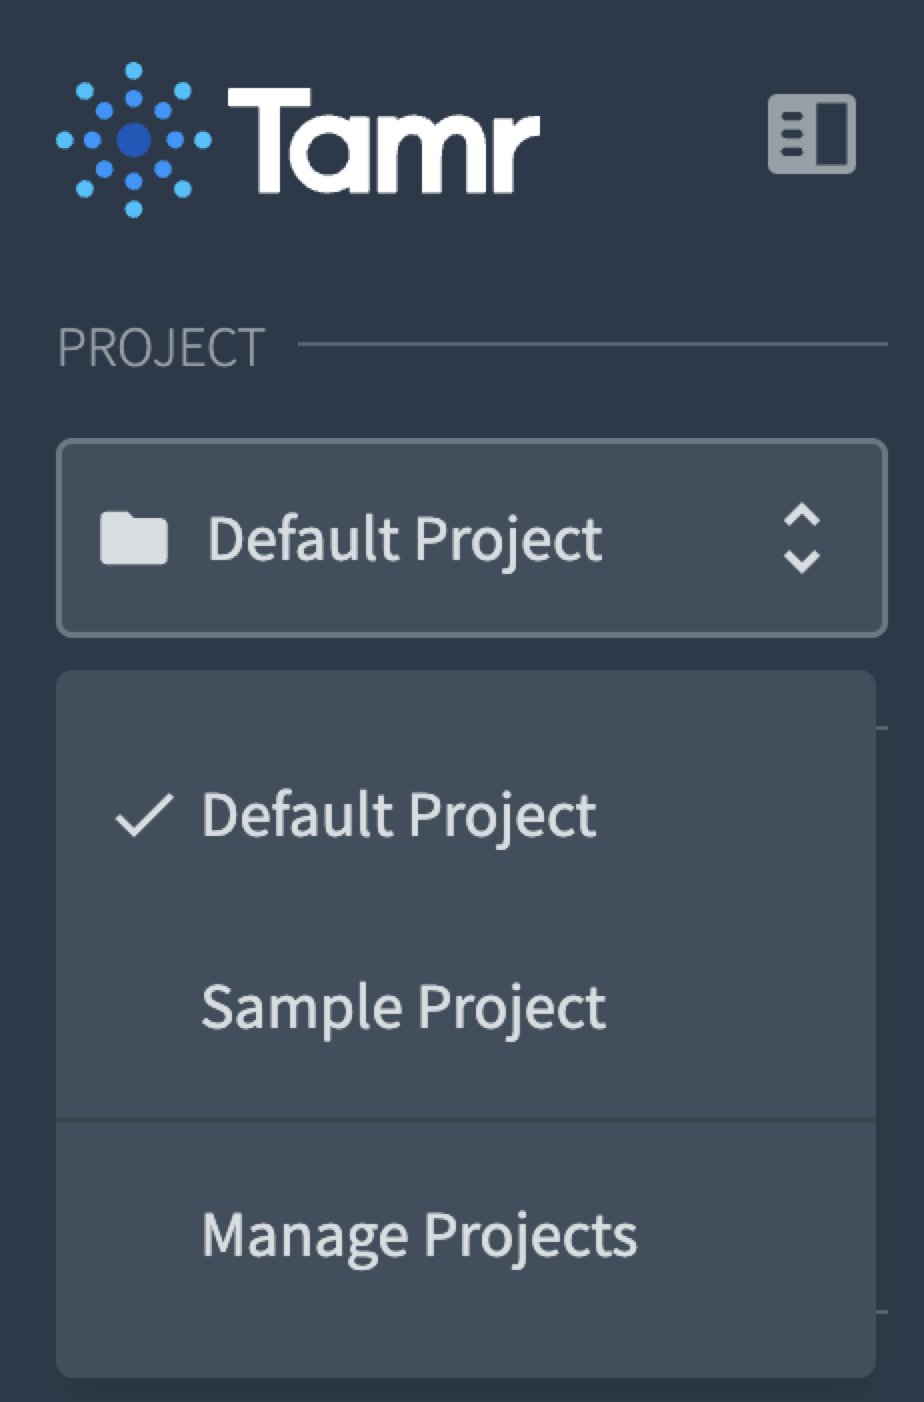The image size is (924, 1402).
Task: Click the word Manage in the bottom menu entry
Action: pos(304,1238)
